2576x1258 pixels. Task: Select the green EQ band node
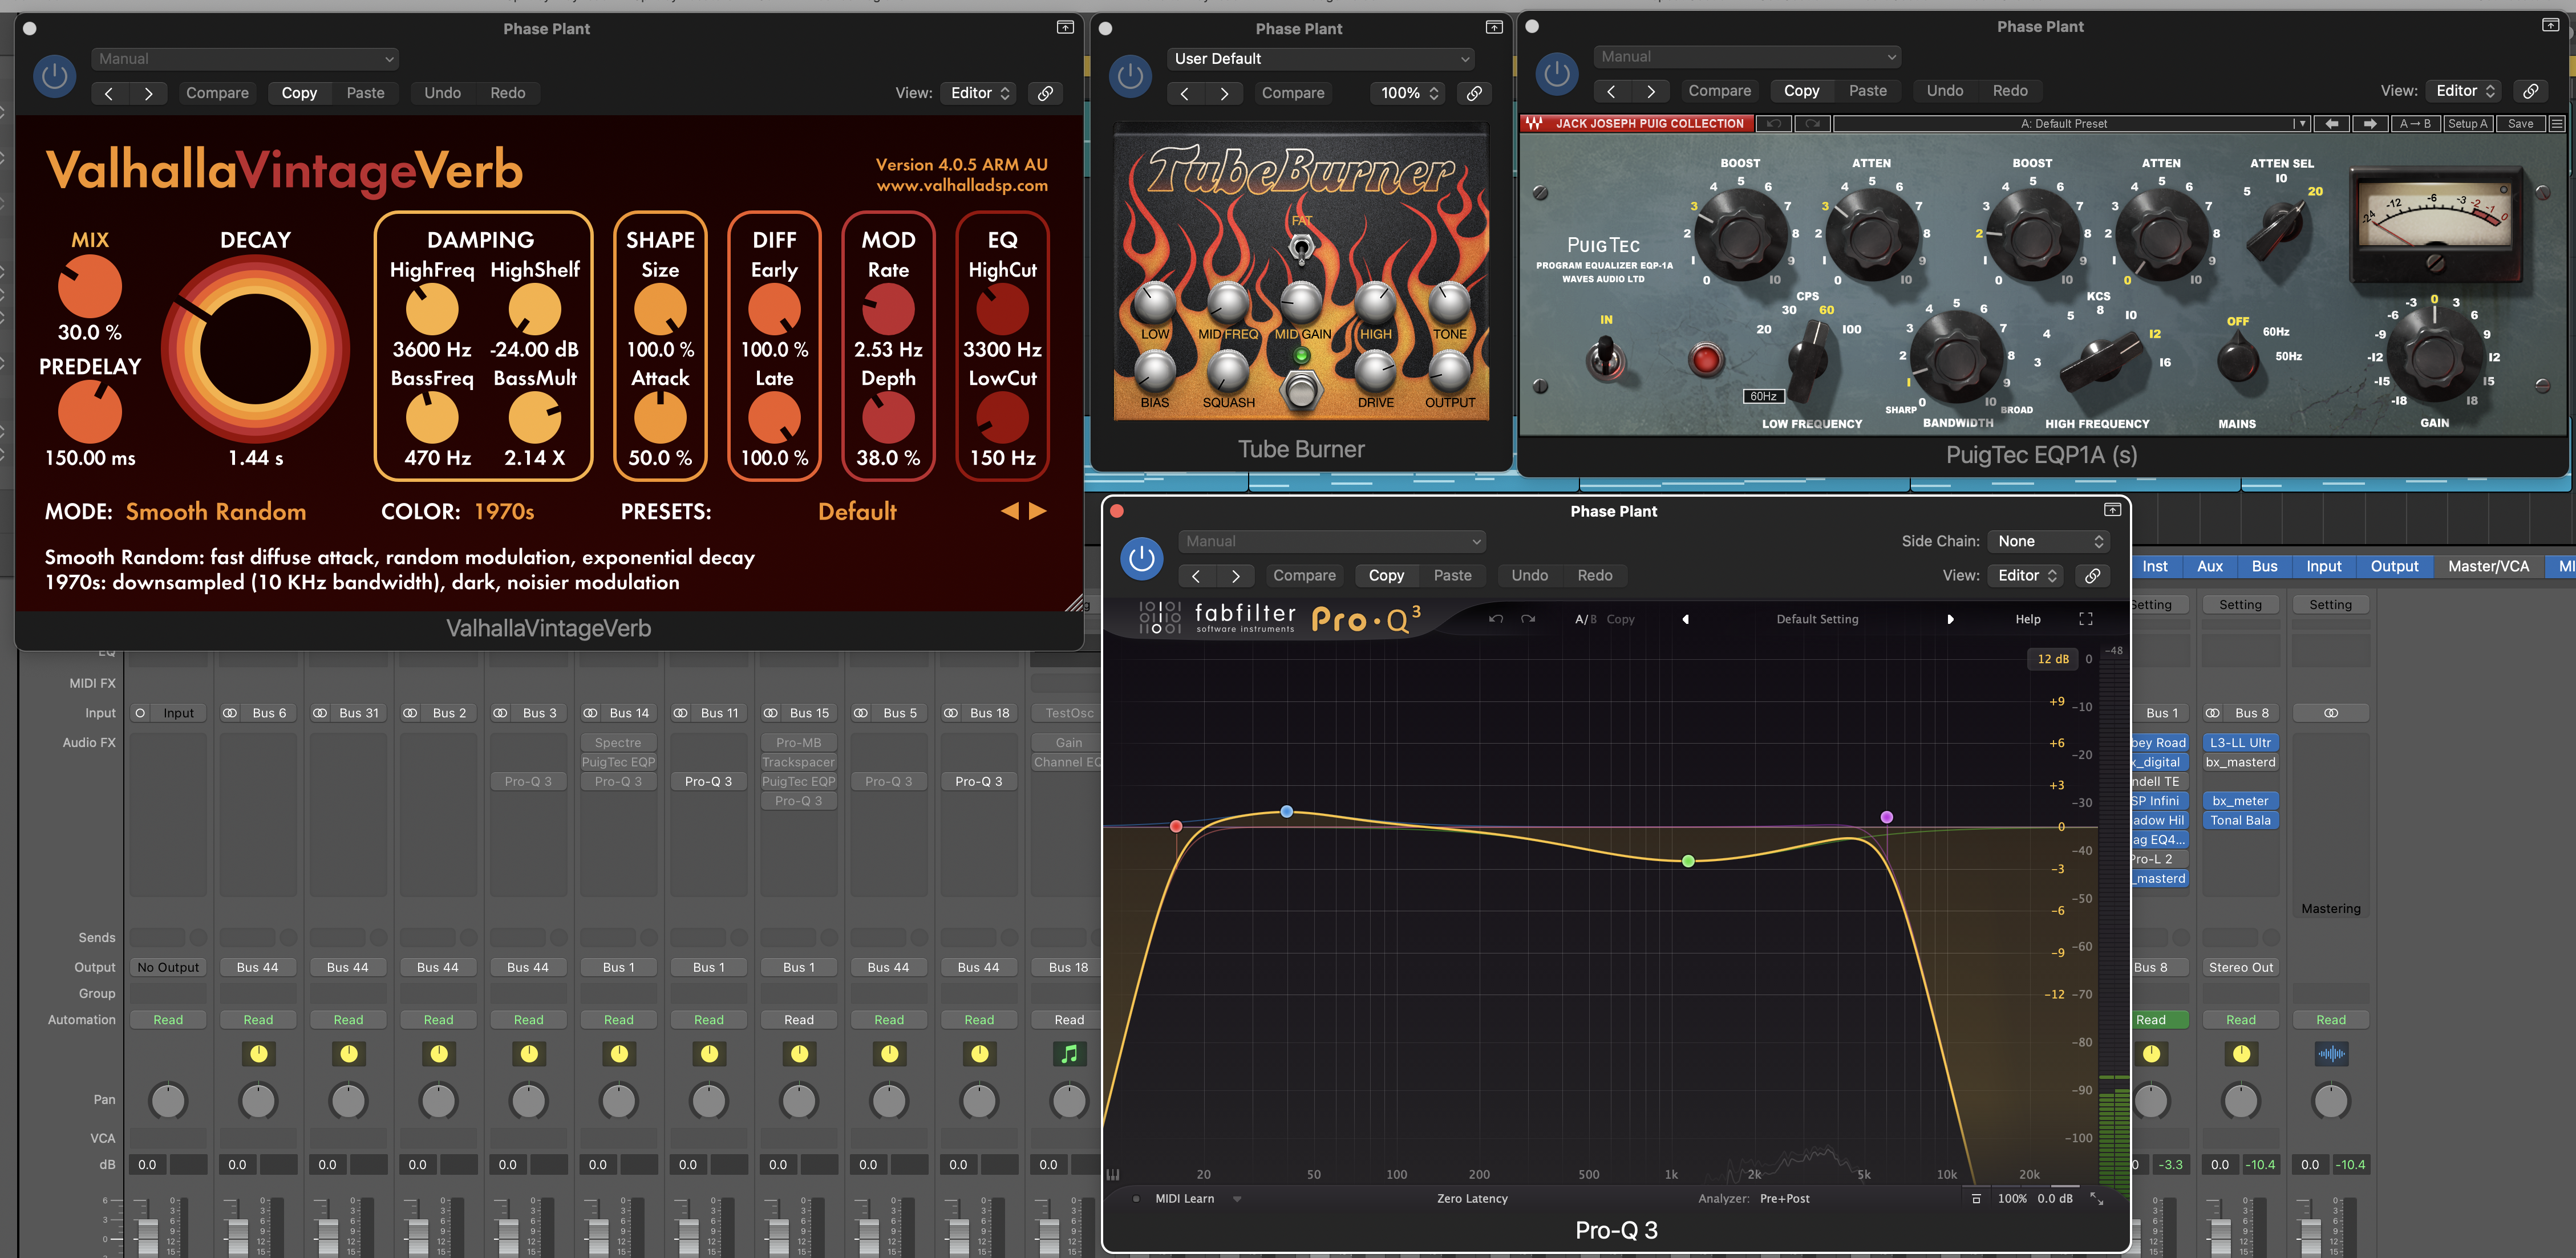click(1688, 861)
